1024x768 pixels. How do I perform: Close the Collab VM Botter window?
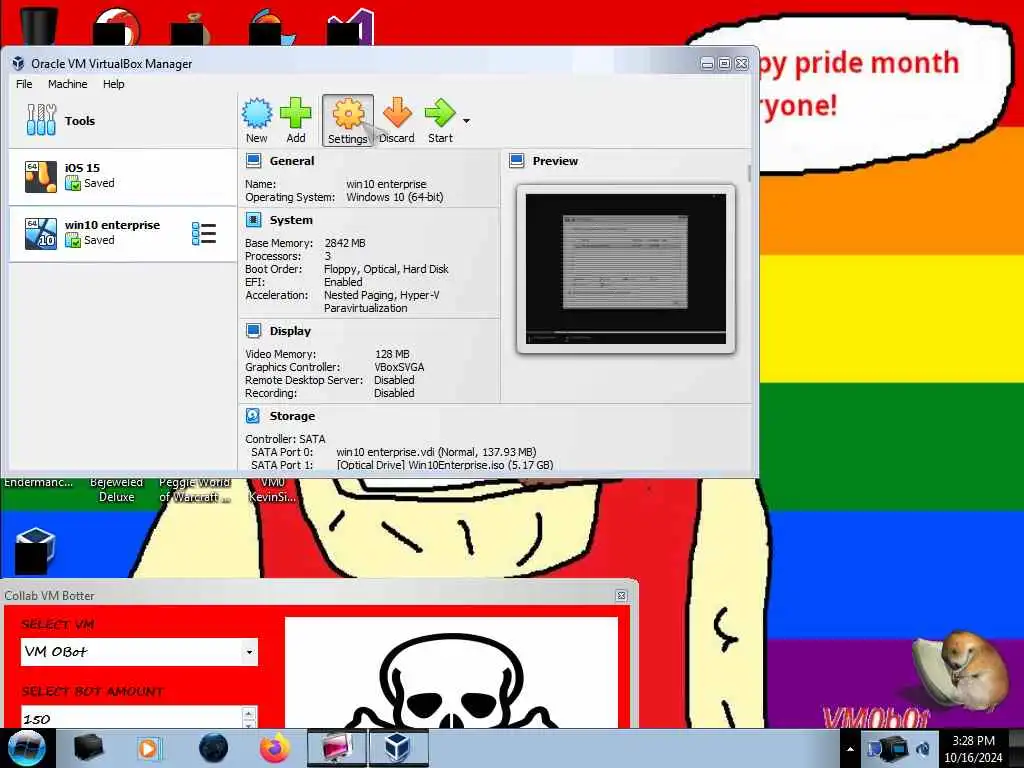[621, 596]
